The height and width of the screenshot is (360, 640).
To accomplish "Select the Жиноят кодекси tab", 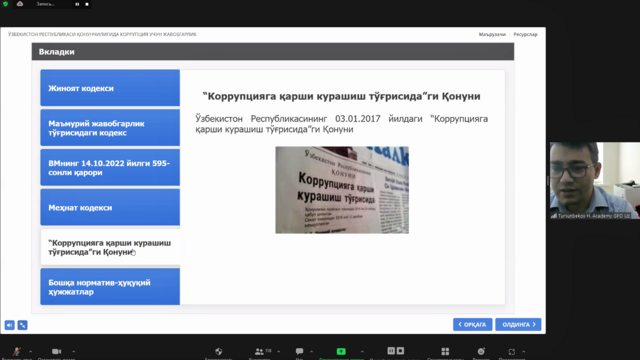I will pos(110,88).
